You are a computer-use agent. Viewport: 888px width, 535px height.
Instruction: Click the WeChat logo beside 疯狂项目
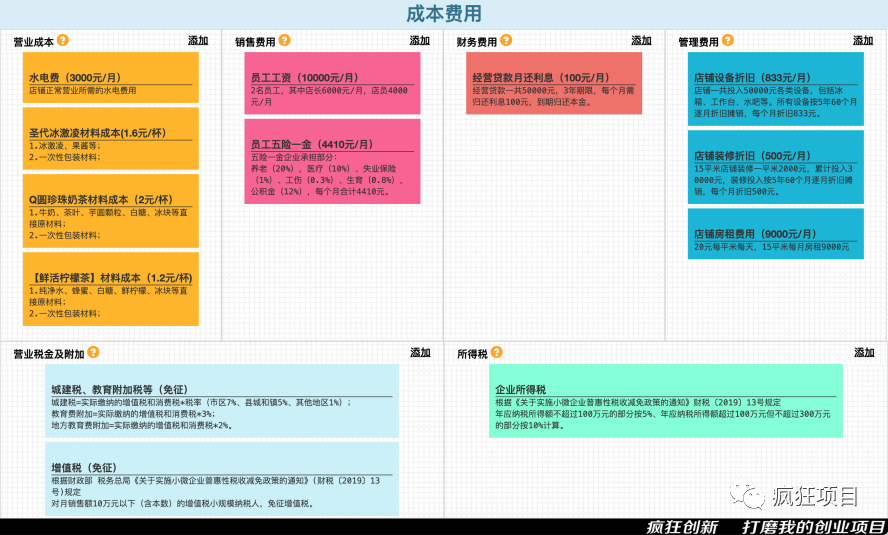(747, 495)
